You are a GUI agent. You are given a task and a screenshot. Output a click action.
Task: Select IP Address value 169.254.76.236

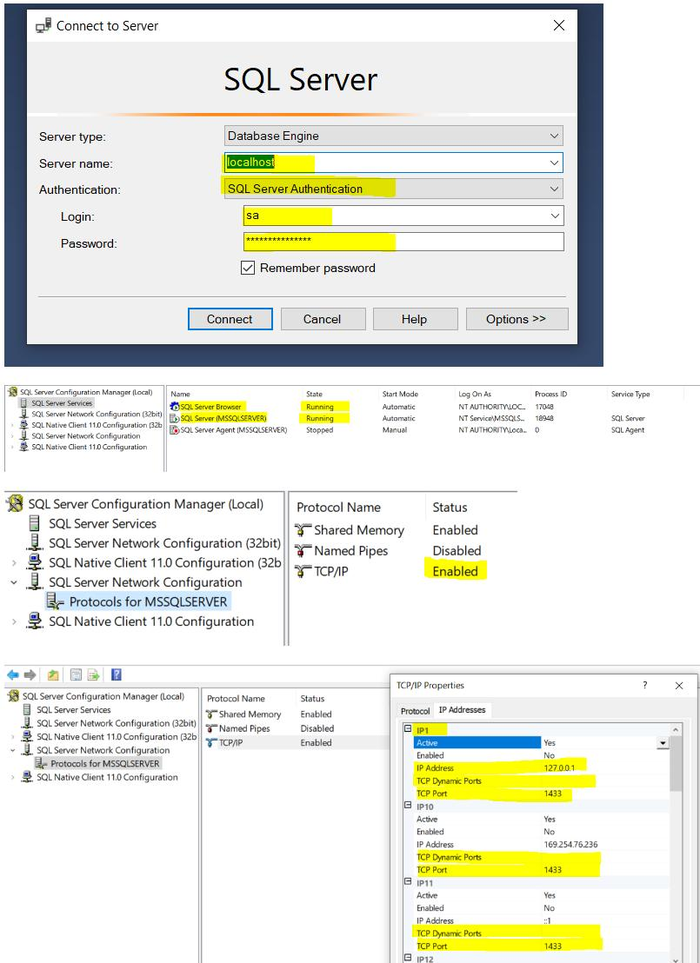click(570, 844)
